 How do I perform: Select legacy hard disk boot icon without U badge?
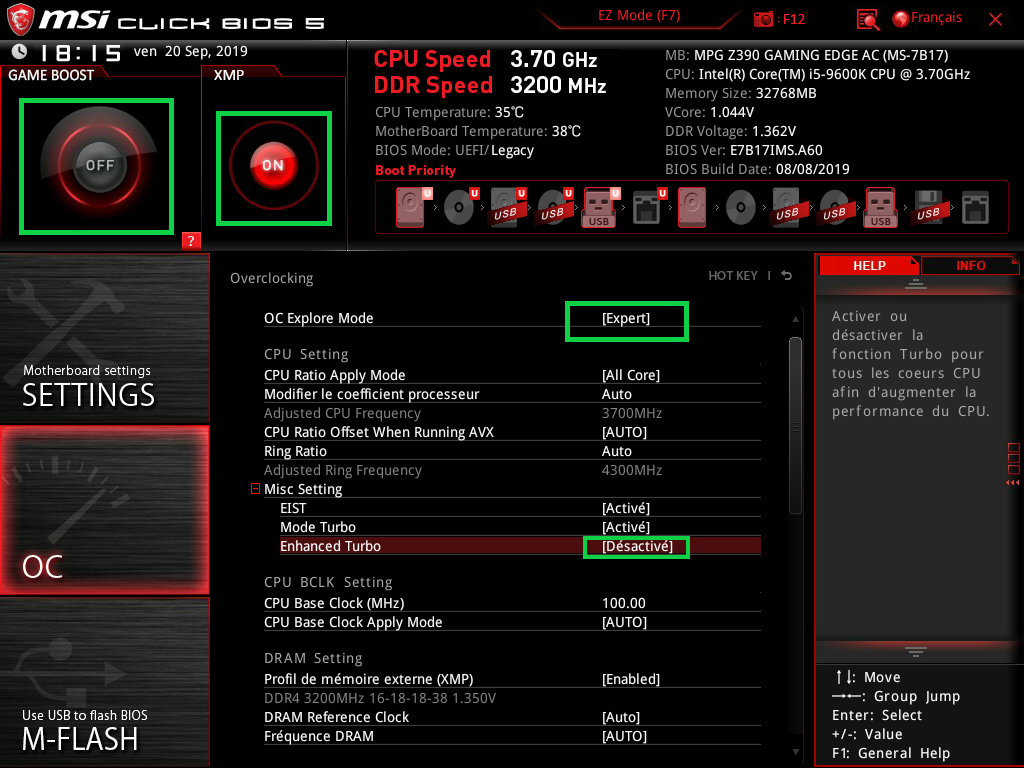pos(692,208)
